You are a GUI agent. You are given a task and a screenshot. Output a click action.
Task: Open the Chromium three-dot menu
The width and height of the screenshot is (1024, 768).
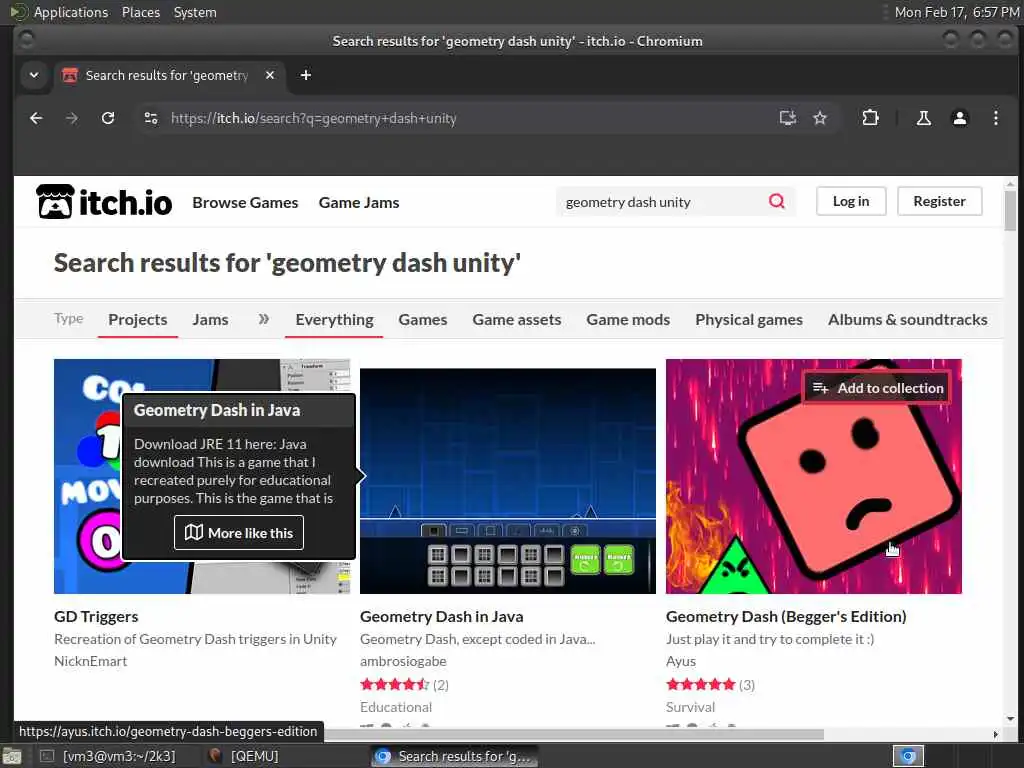click(x=995, y=118)
